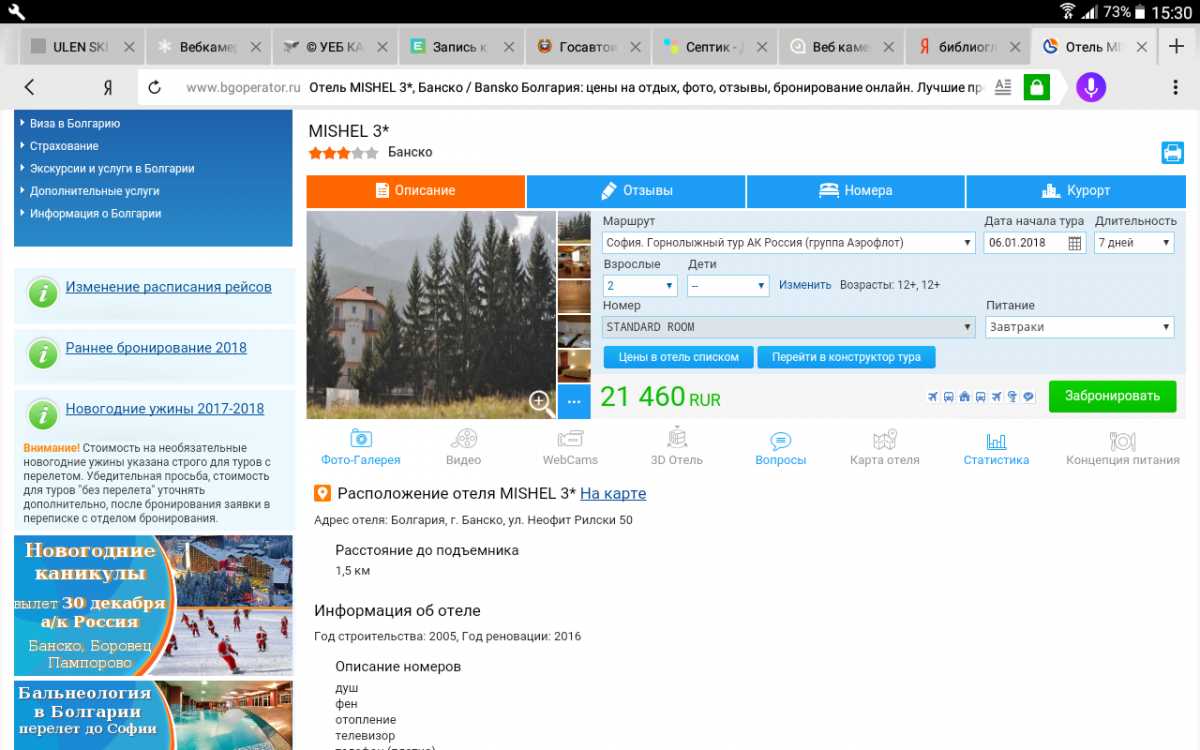Open the main hotel photo
The image size is (1200, 750).
[x=431, y=315]
